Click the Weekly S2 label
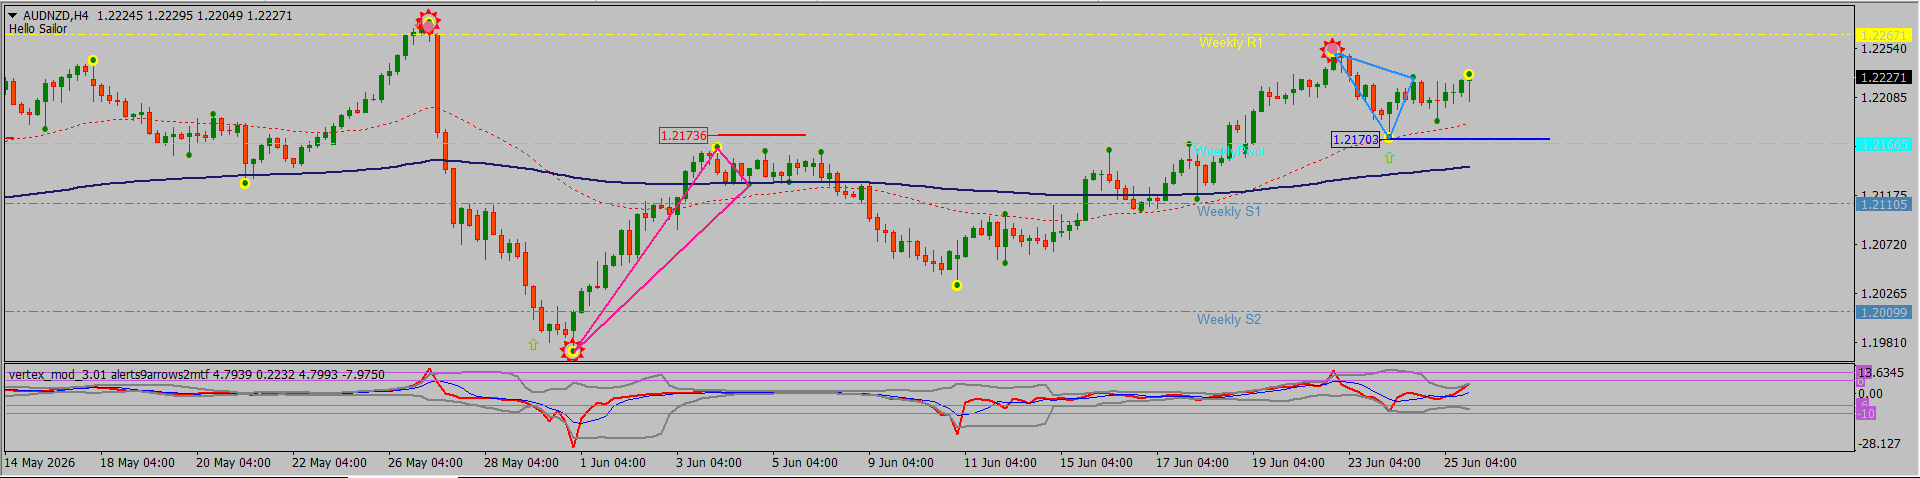 click(x=1229, y=319)
